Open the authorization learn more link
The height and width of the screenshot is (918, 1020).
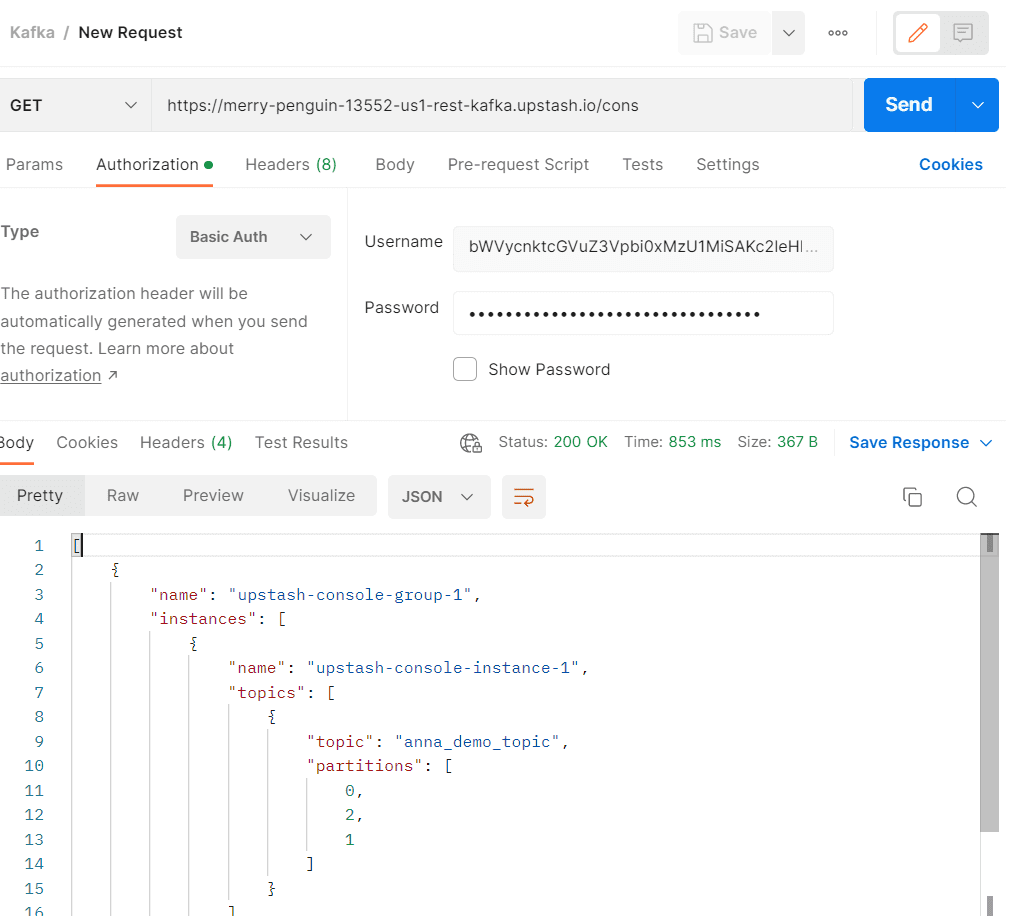pyautogui.click(x=51, y=375)
